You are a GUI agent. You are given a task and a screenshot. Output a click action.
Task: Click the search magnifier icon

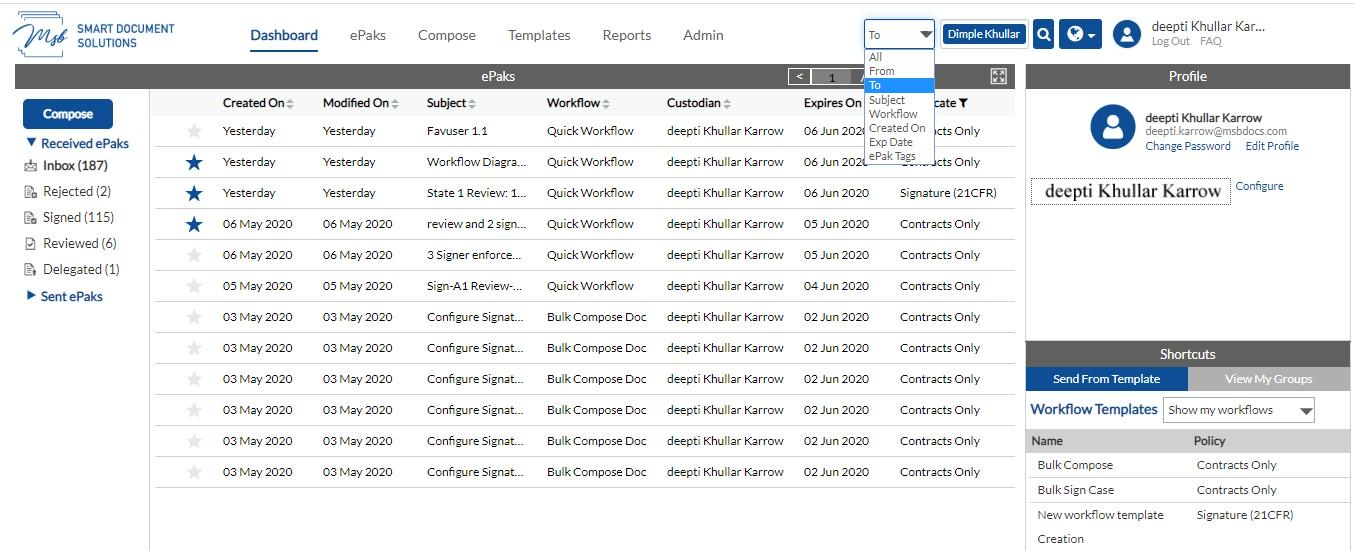(1043, 34)
